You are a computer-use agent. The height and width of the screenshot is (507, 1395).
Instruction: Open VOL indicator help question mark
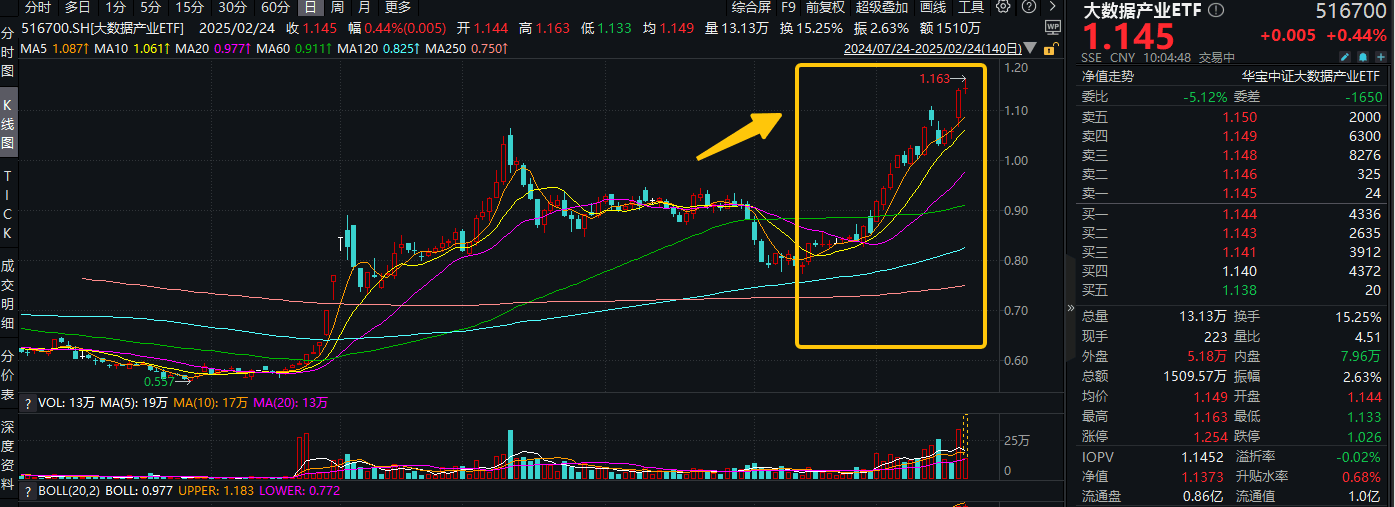[27, 402]
